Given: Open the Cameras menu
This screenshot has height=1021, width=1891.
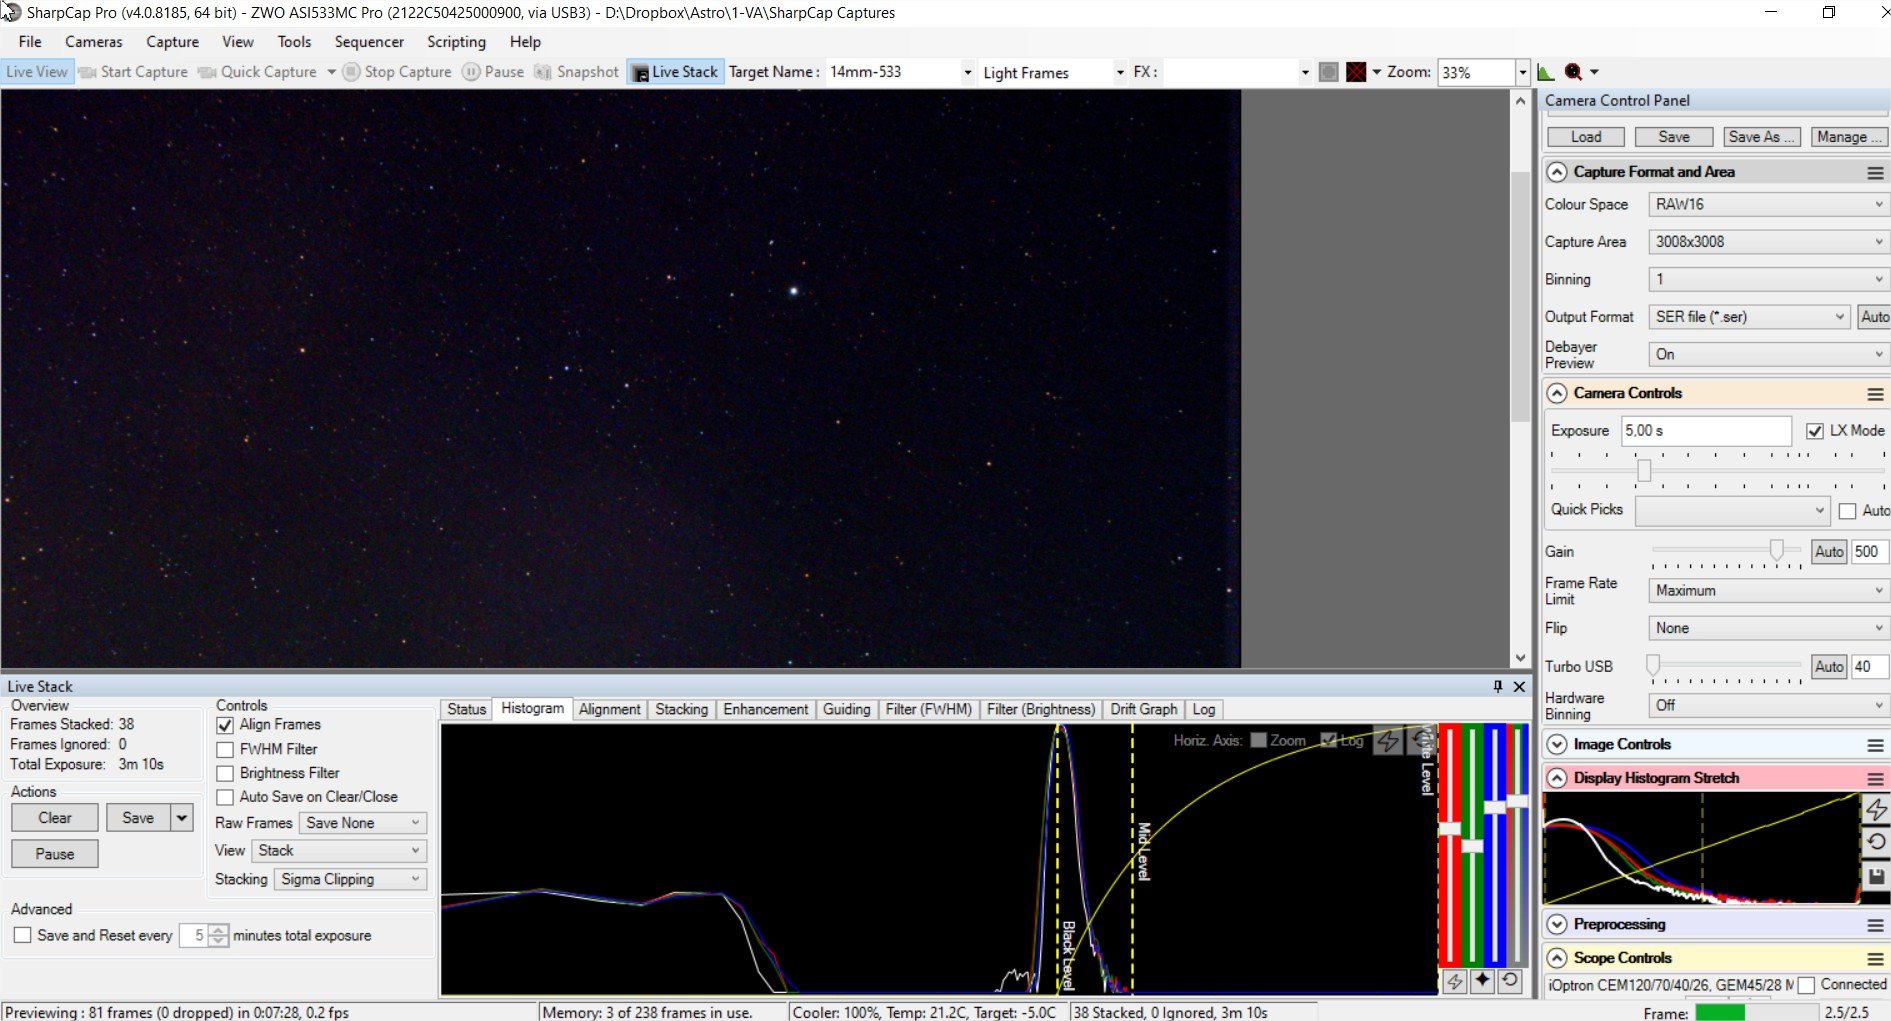Looking at the screenshot, I should pyautogui.click(x=94, y=42).
